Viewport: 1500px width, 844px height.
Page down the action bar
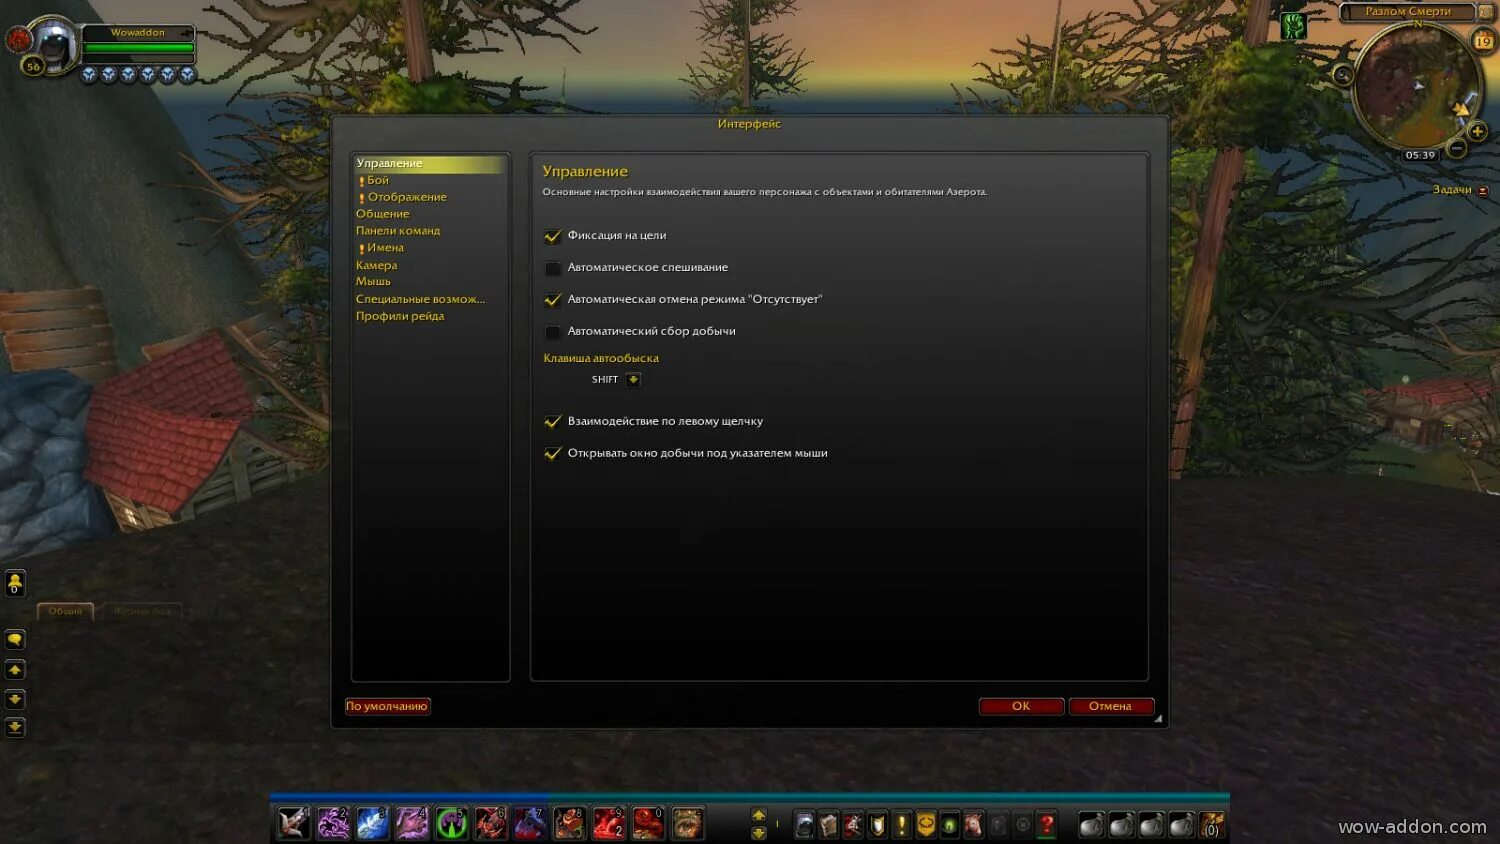(759, 832)
